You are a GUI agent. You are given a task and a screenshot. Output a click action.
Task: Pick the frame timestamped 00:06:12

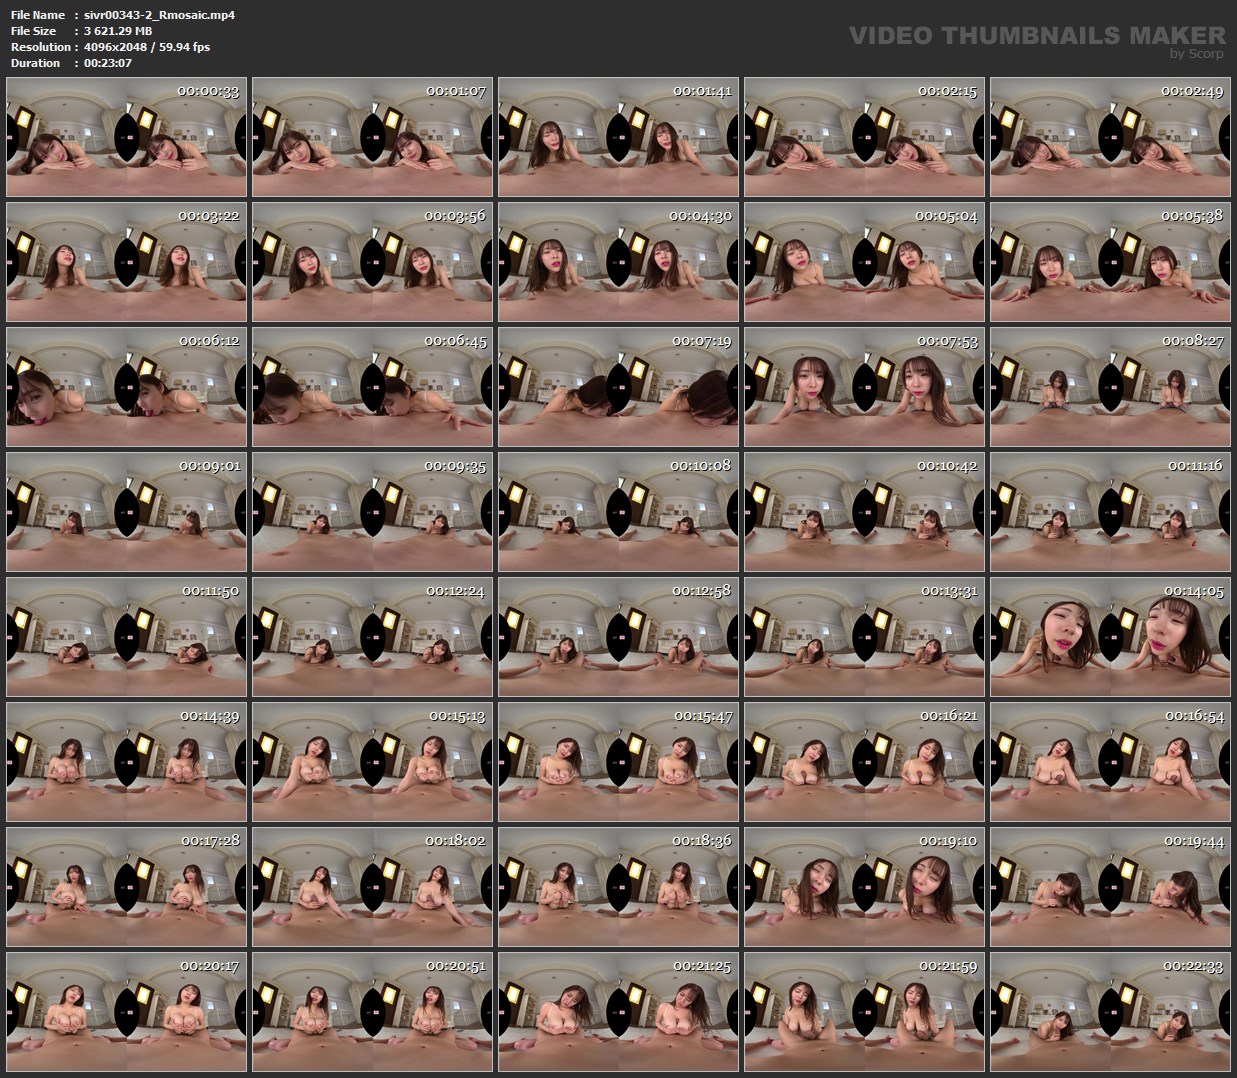point(126,387)
